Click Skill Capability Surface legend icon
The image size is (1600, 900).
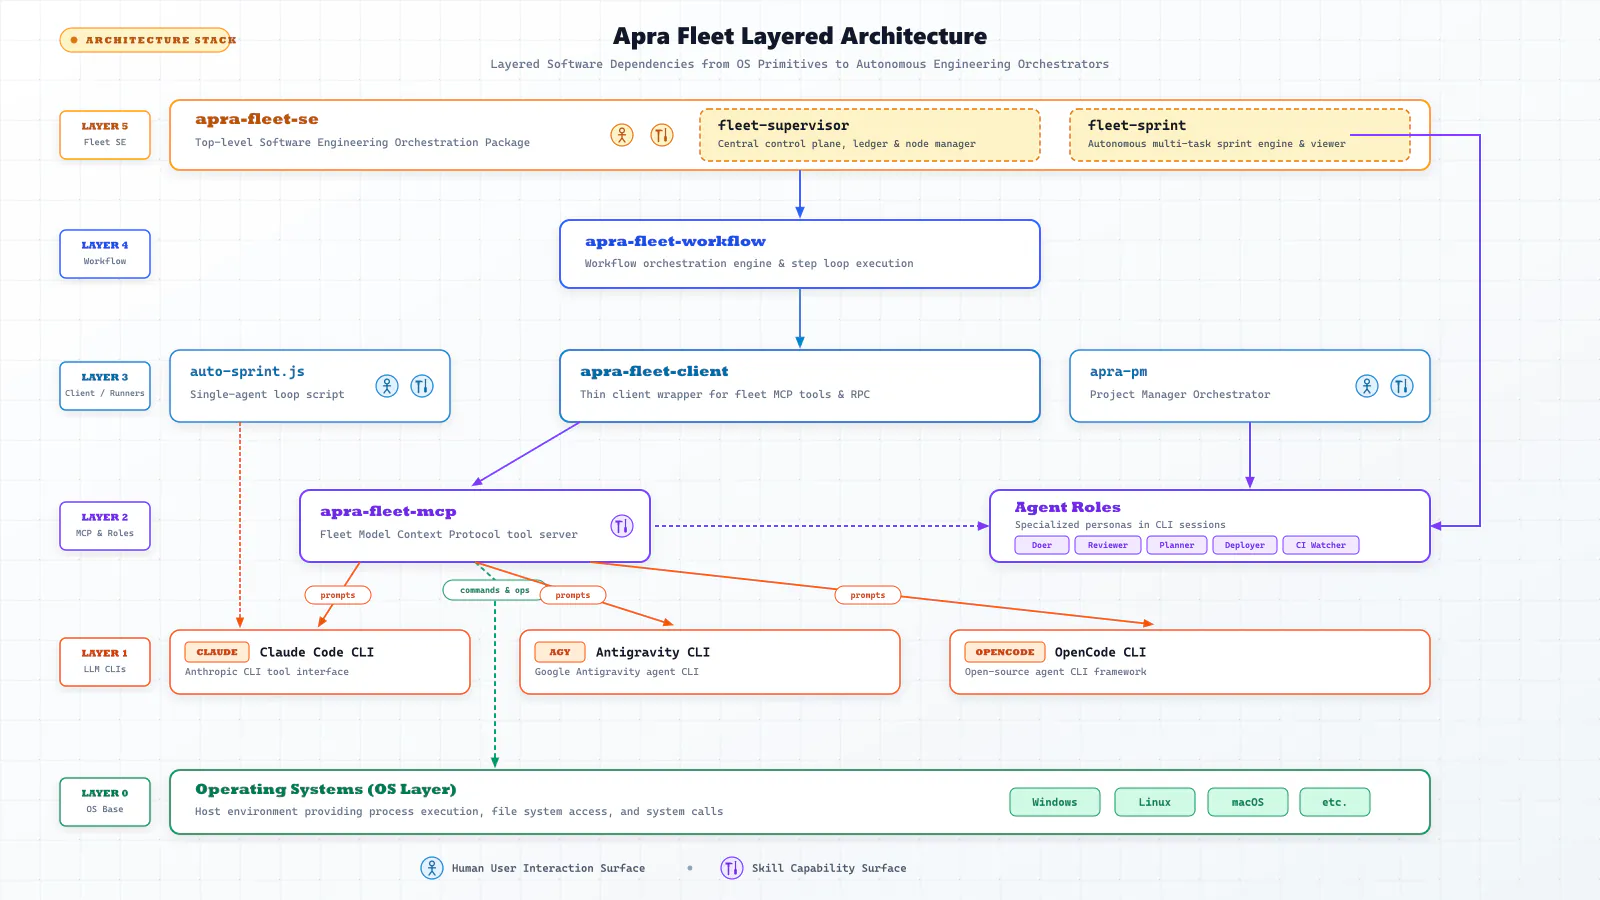point(732,868)
